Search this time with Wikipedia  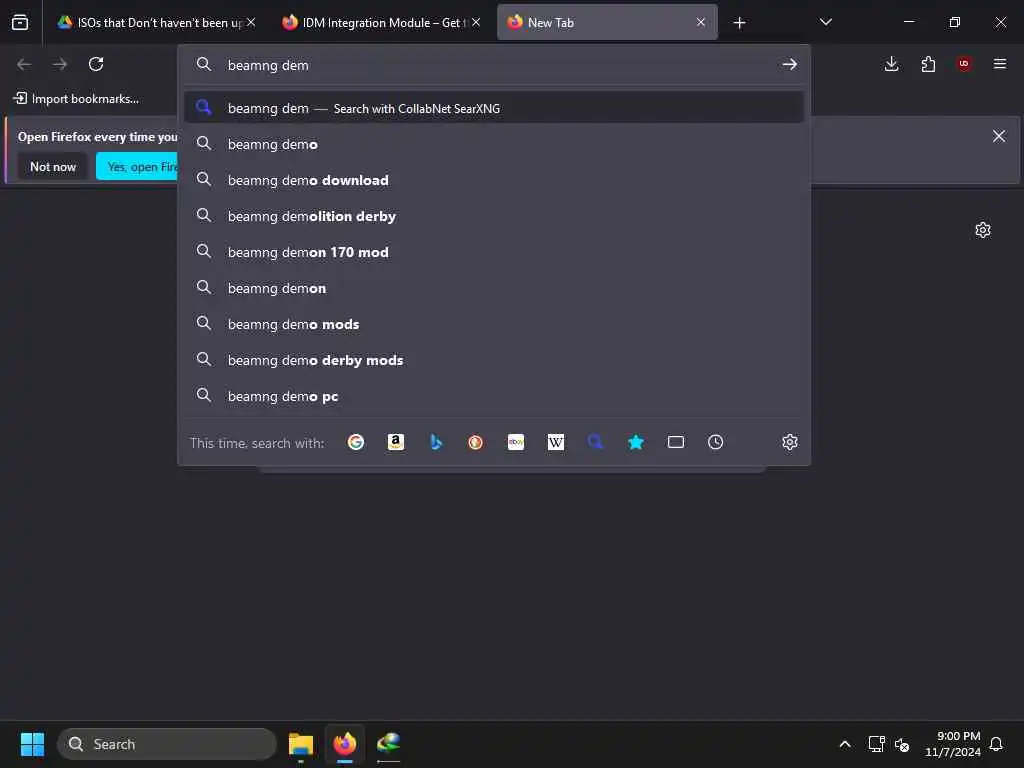click(x=556, y=442)
